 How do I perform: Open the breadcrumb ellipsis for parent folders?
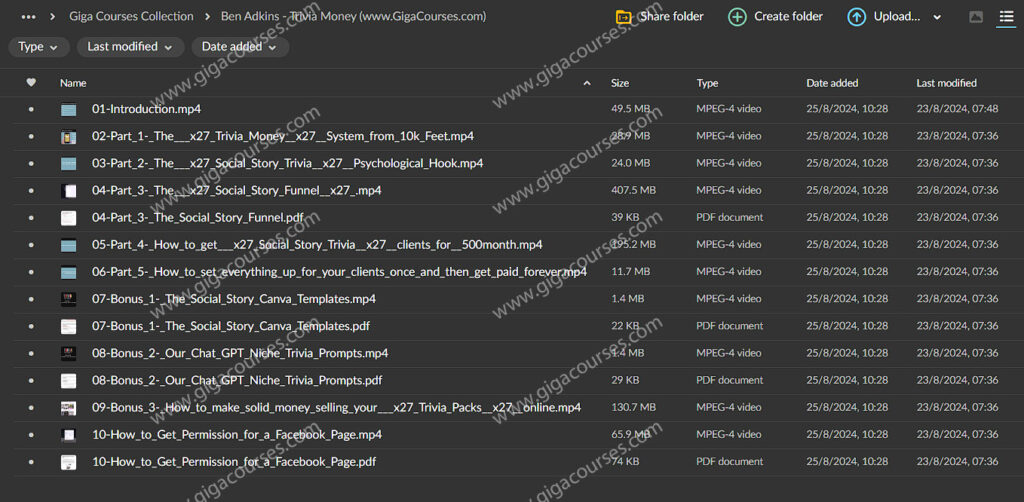[x=29, y=17]
